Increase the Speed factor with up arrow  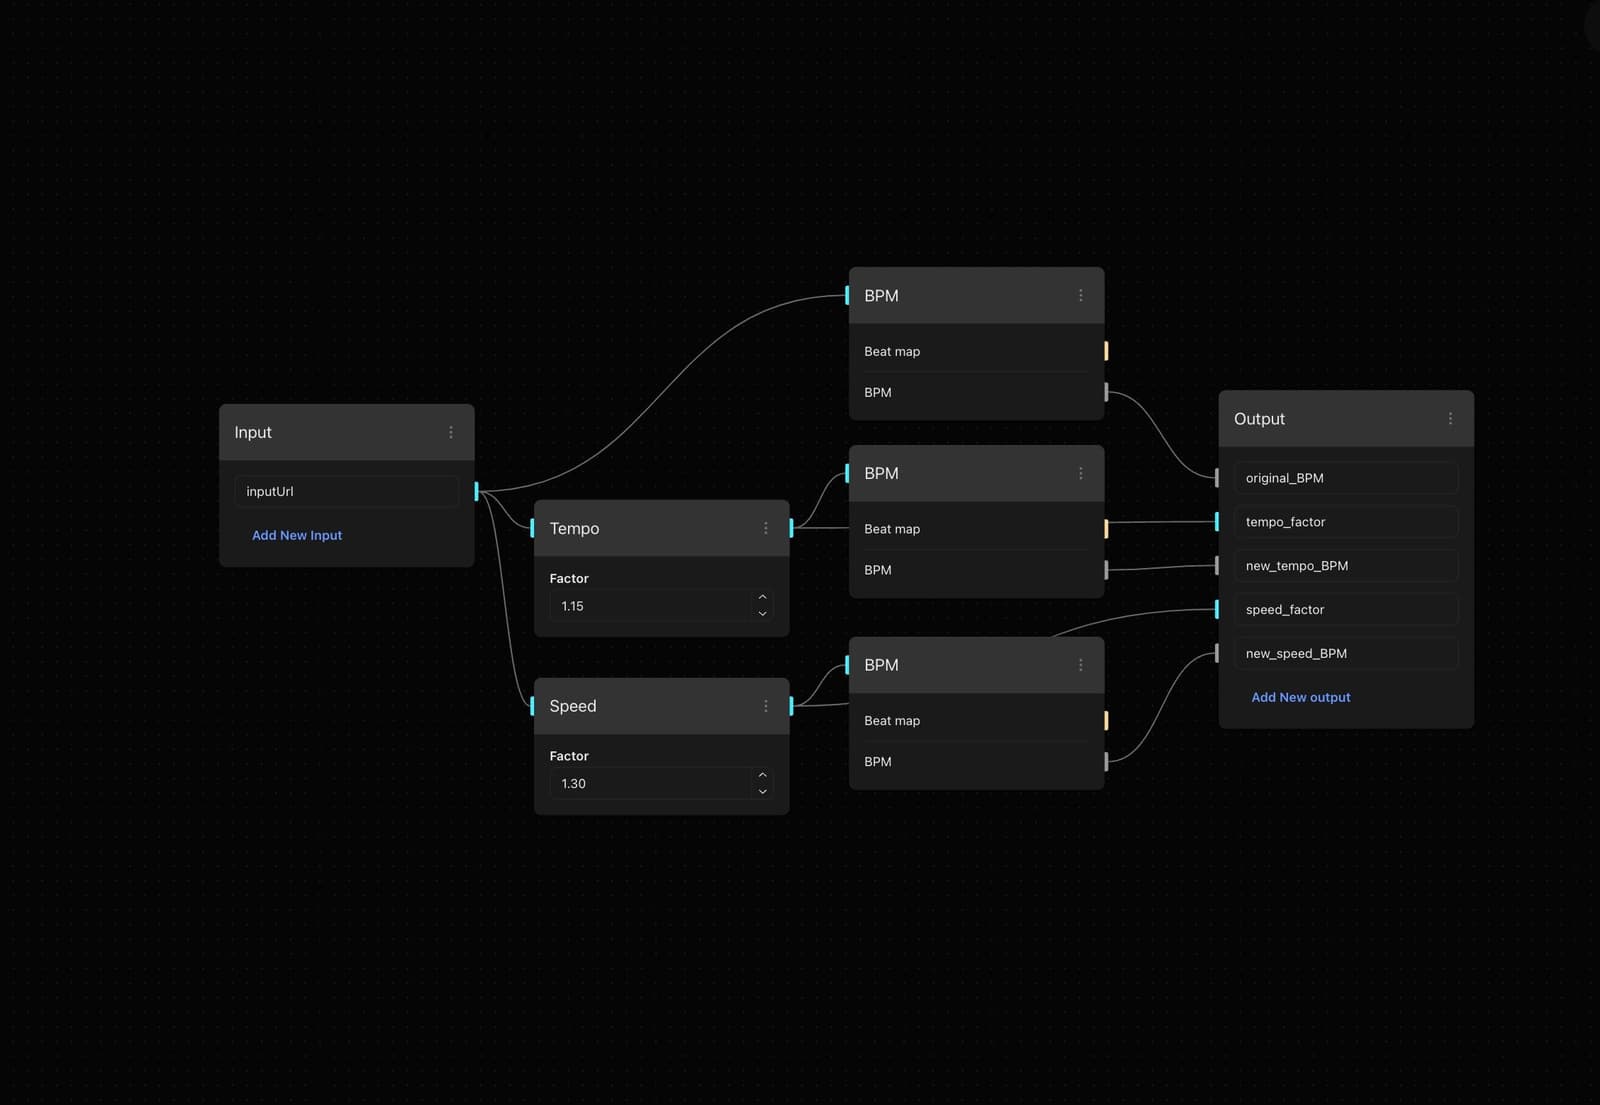click(762, 775)
